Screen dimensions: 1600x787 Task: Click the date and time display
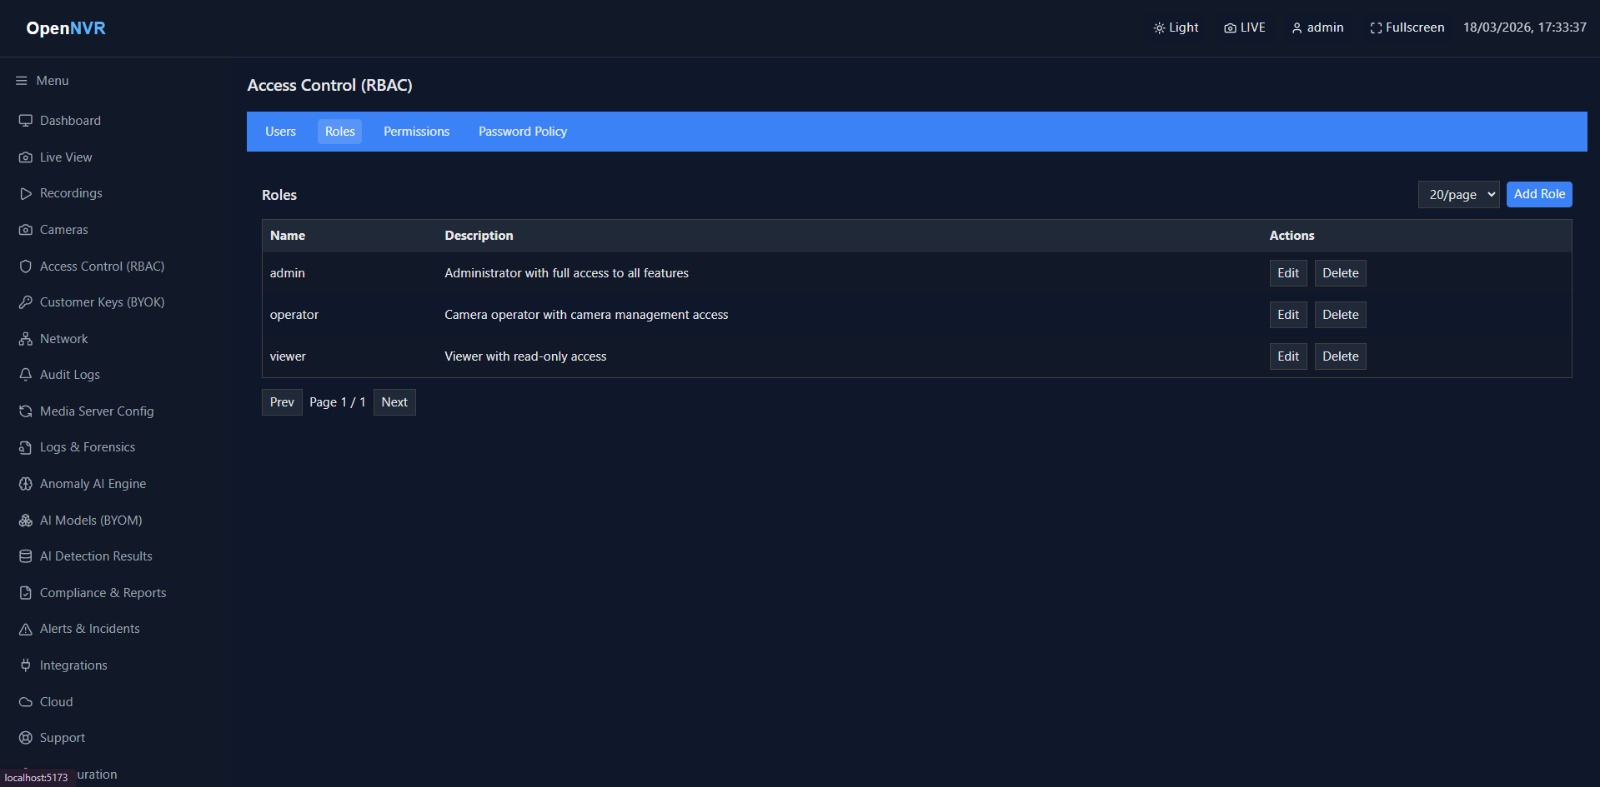click(x=1525, y=28)
